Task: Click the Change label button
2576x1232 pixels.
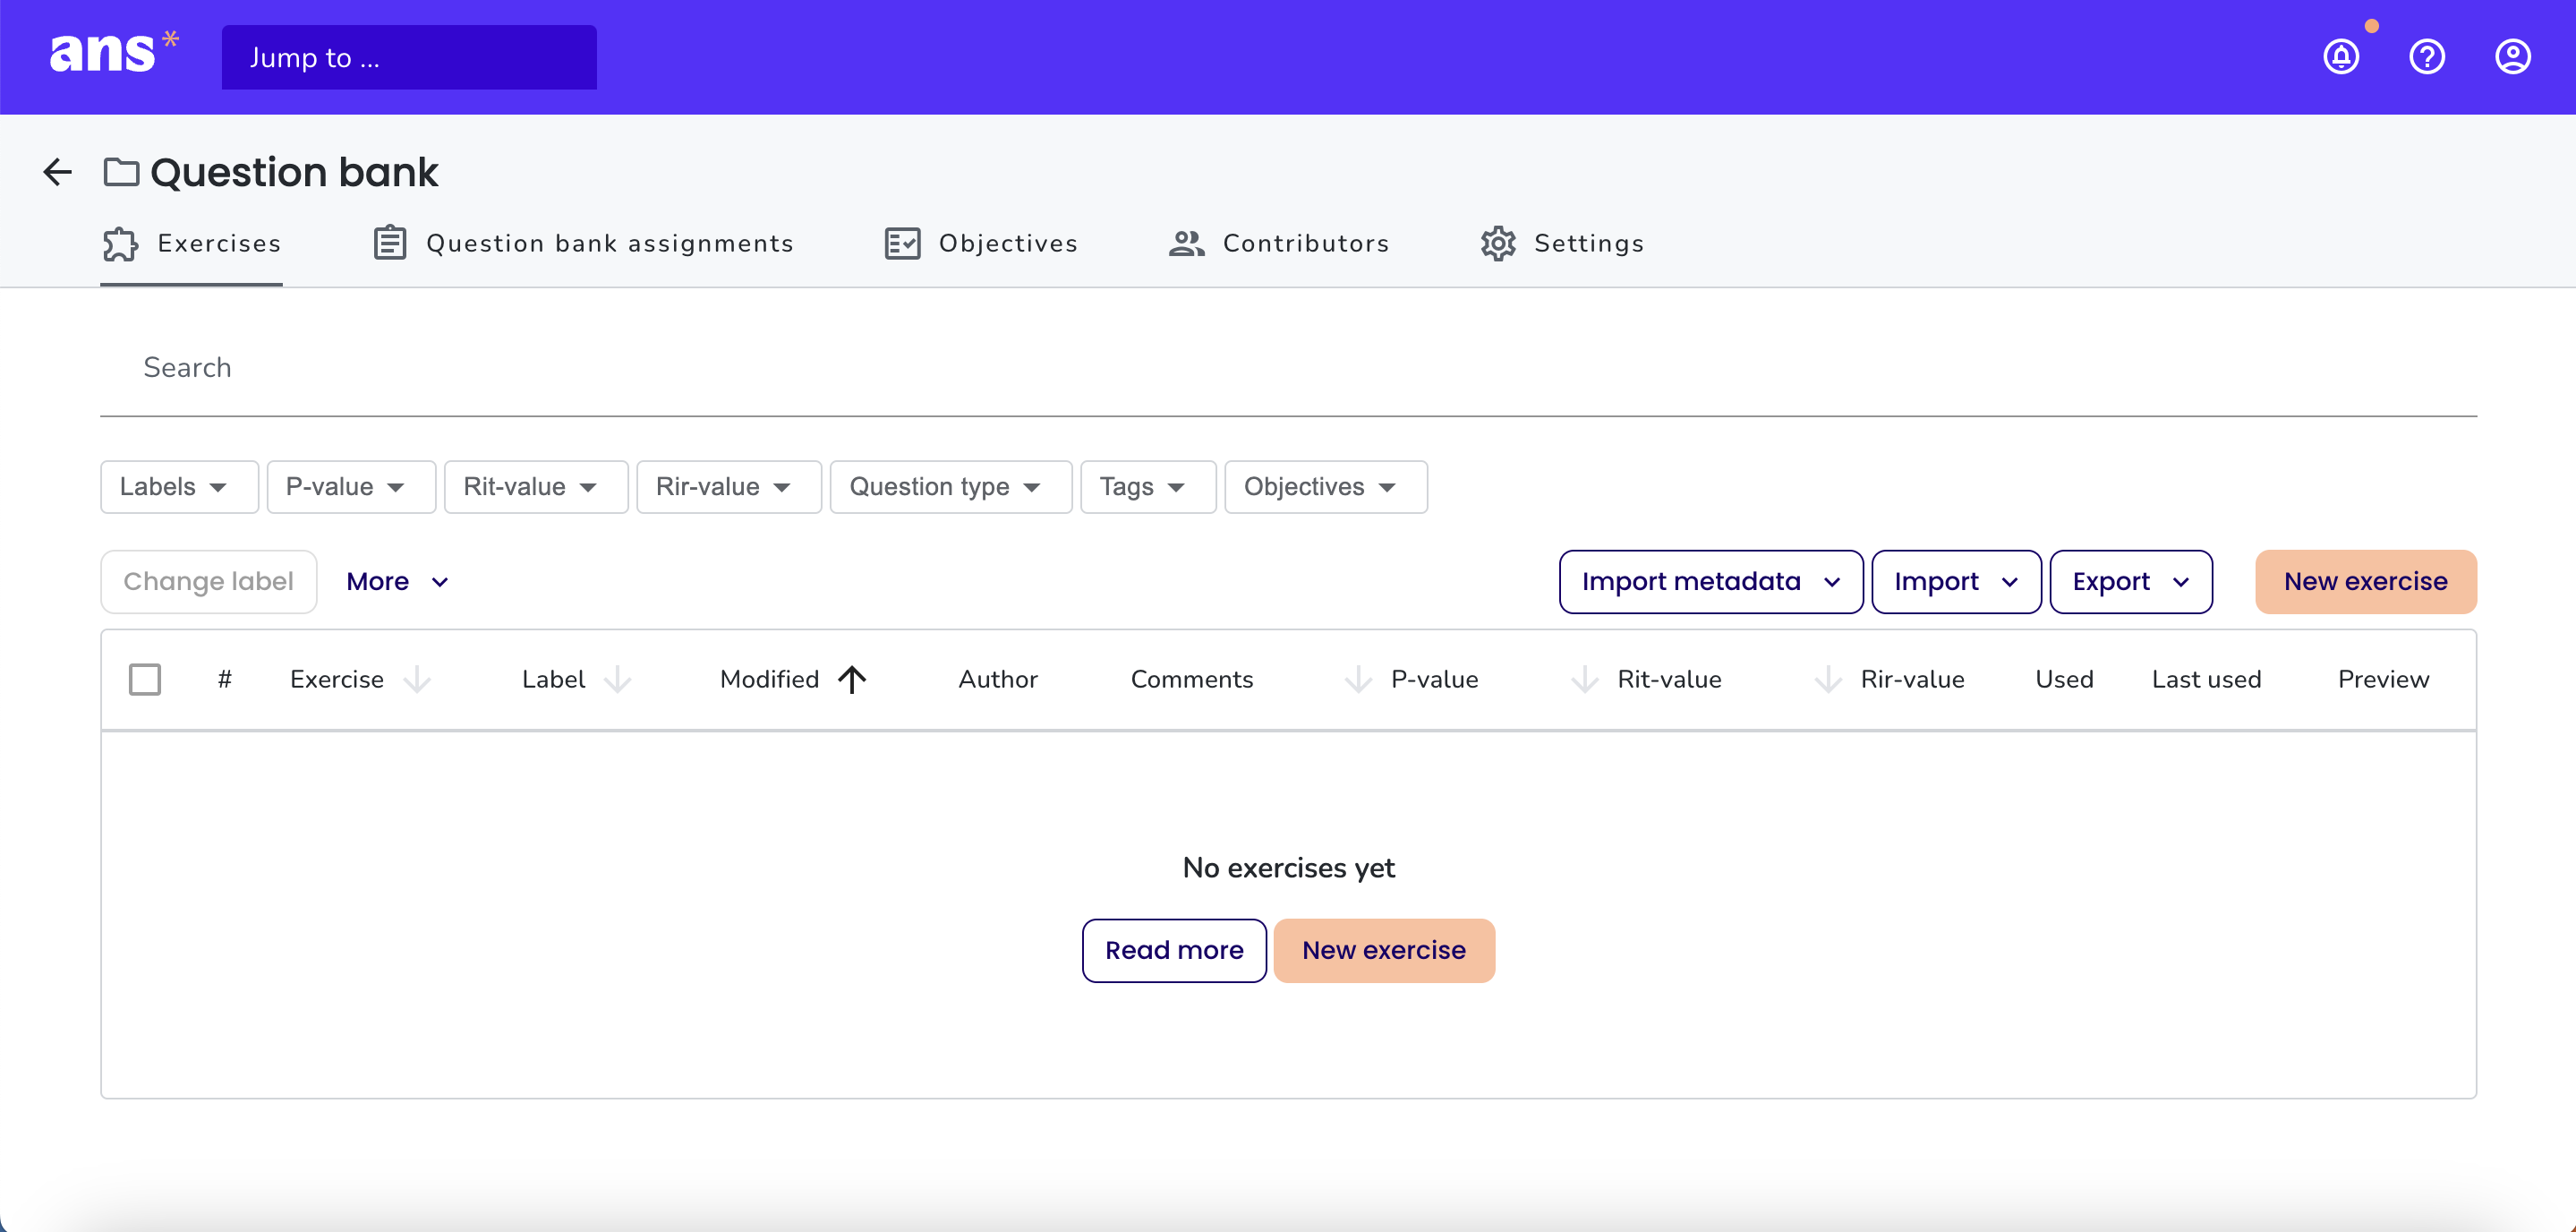Action: (208, 582)
